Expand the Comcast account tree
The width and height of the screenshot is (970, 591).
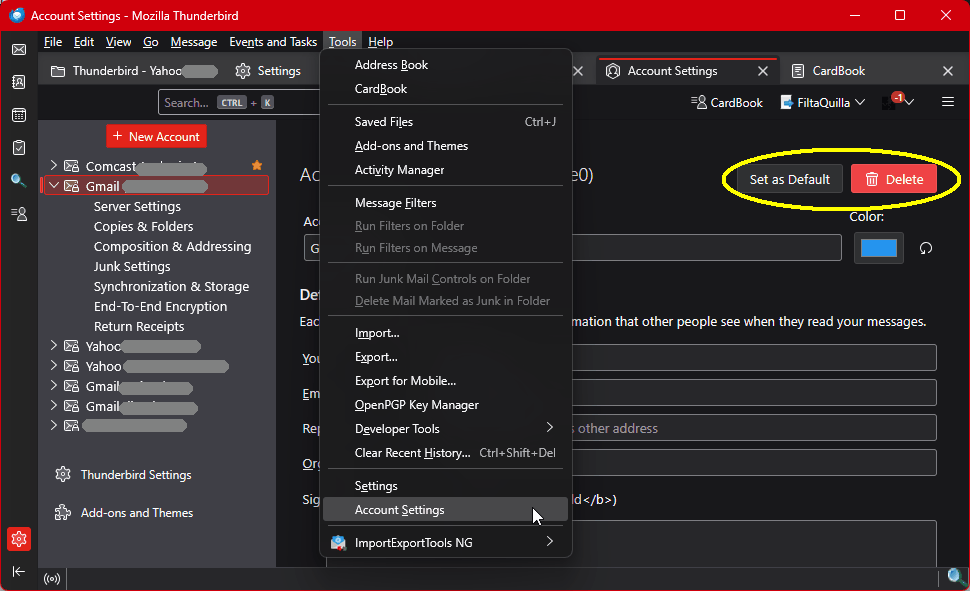[54, 165]
